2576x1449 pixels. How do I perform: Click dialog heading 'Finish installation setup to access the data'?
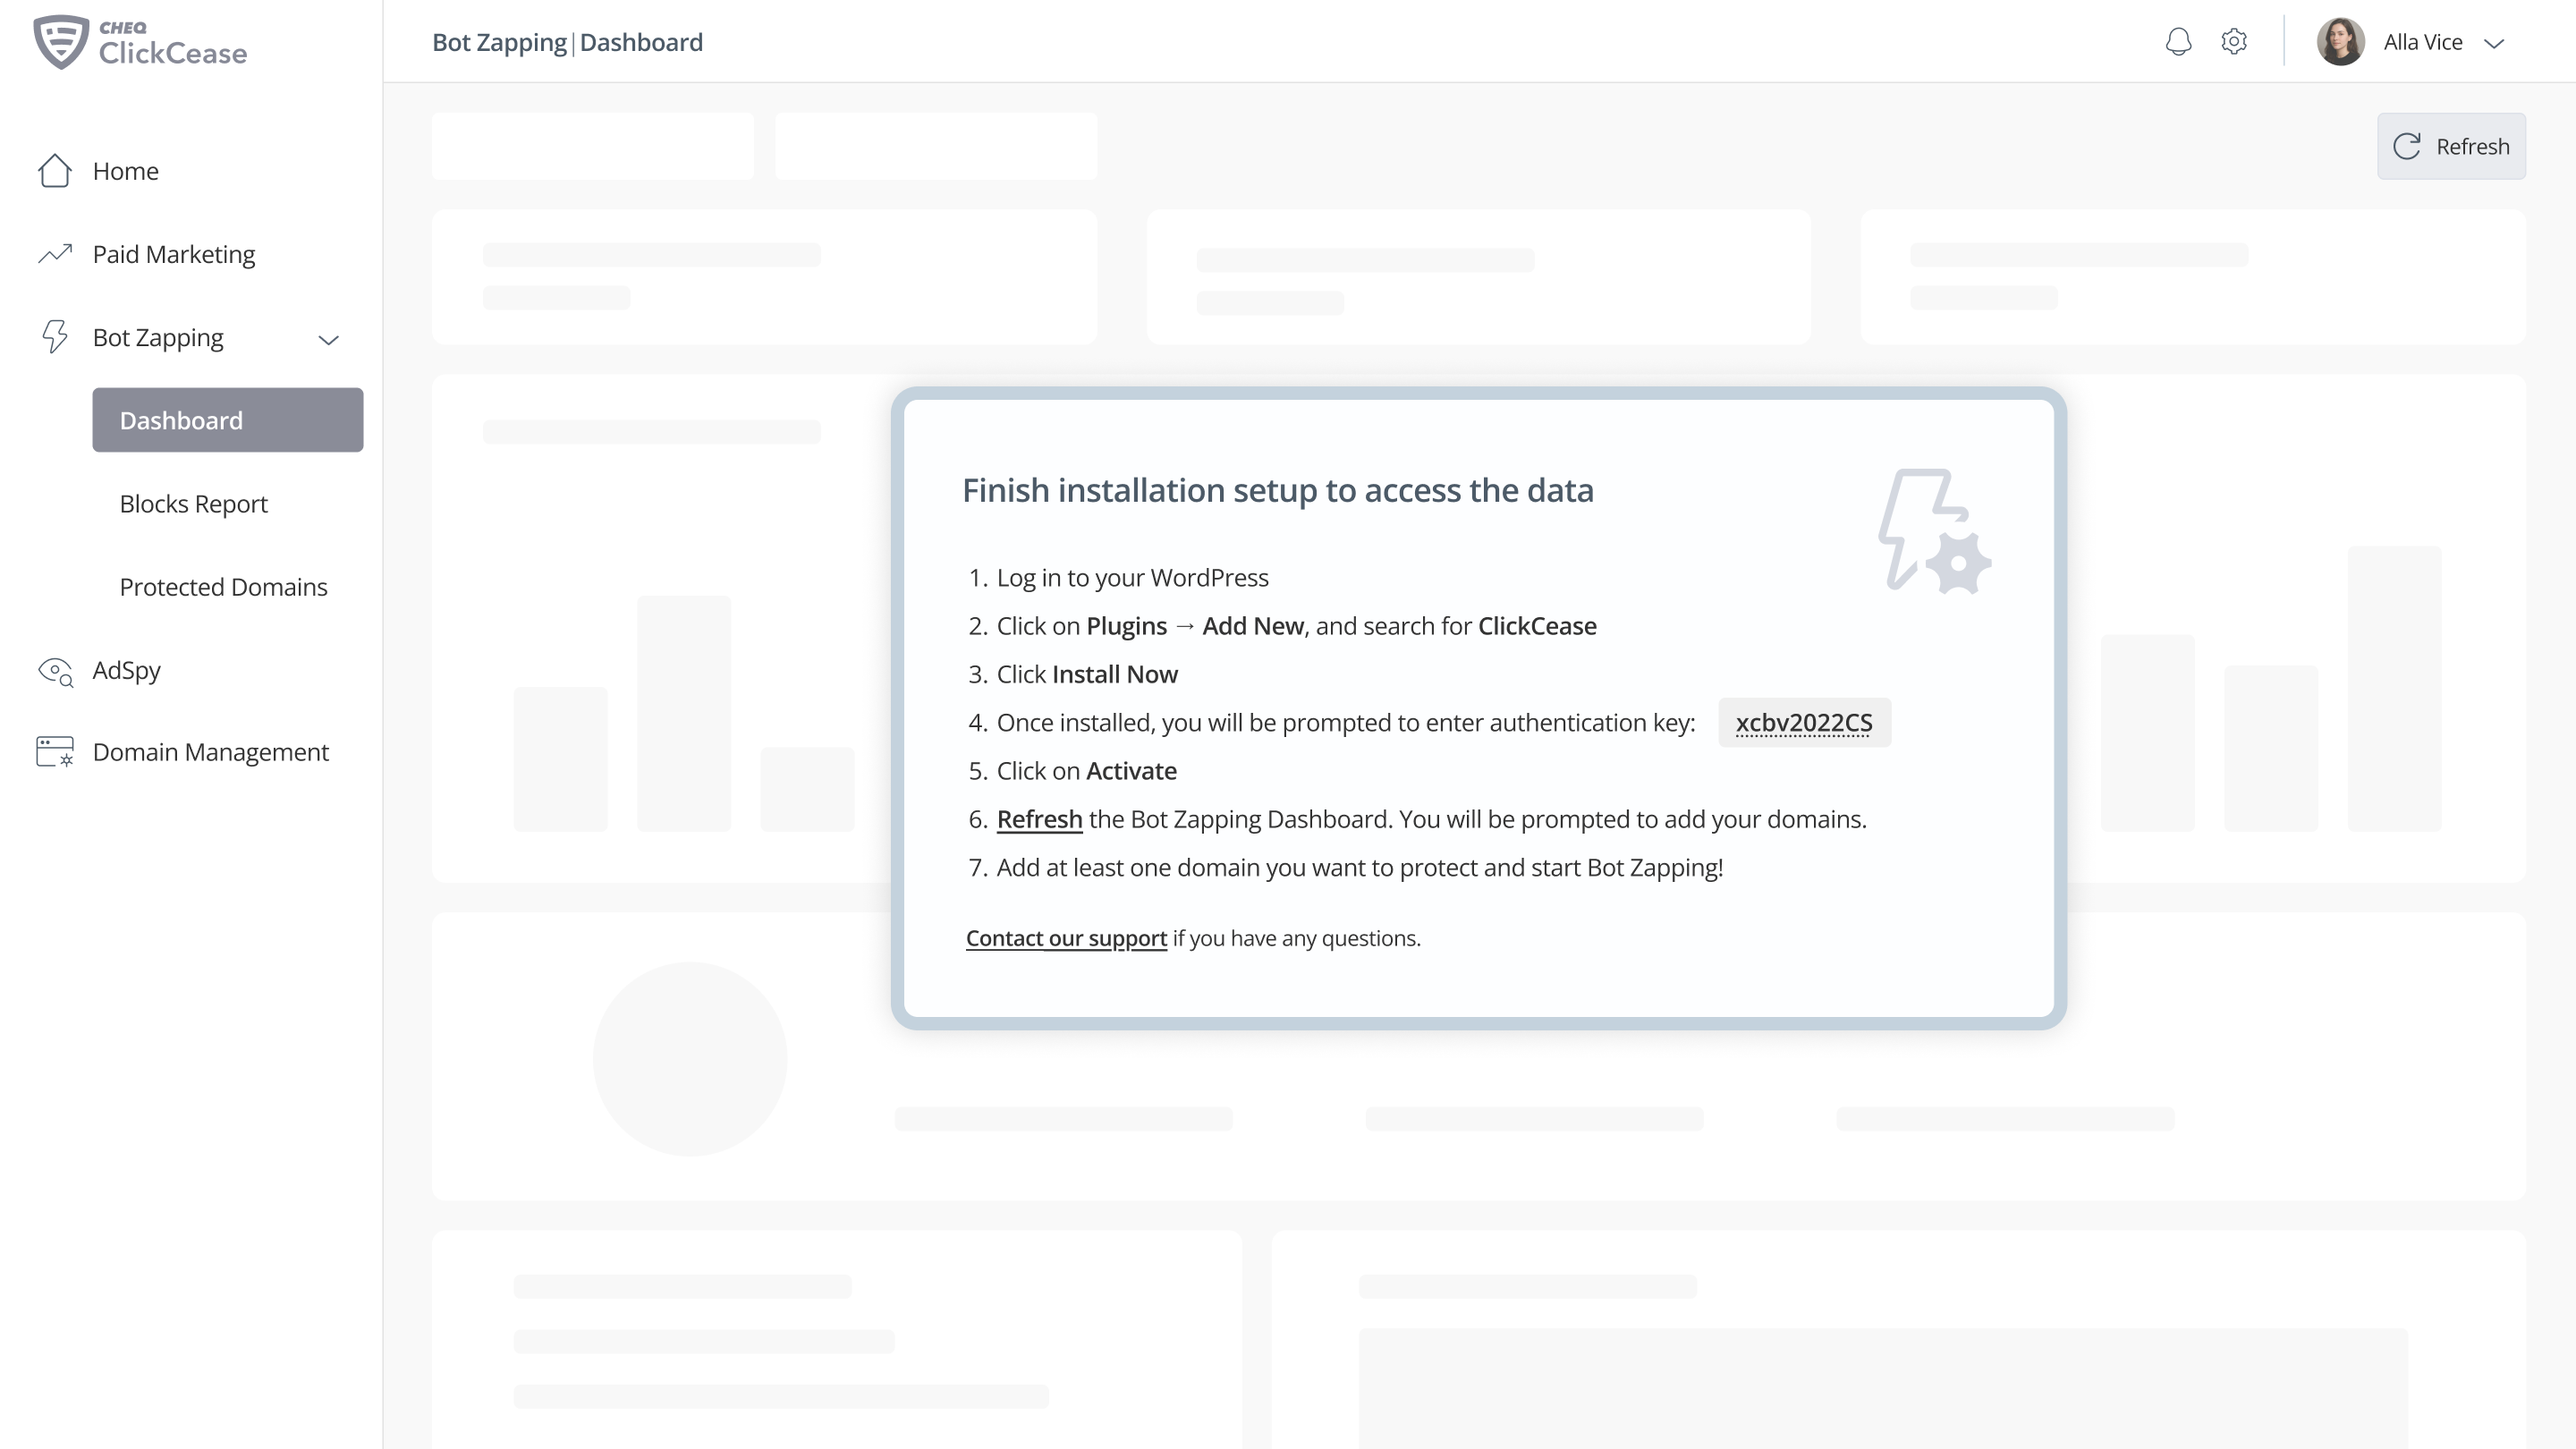(1278, 490)
